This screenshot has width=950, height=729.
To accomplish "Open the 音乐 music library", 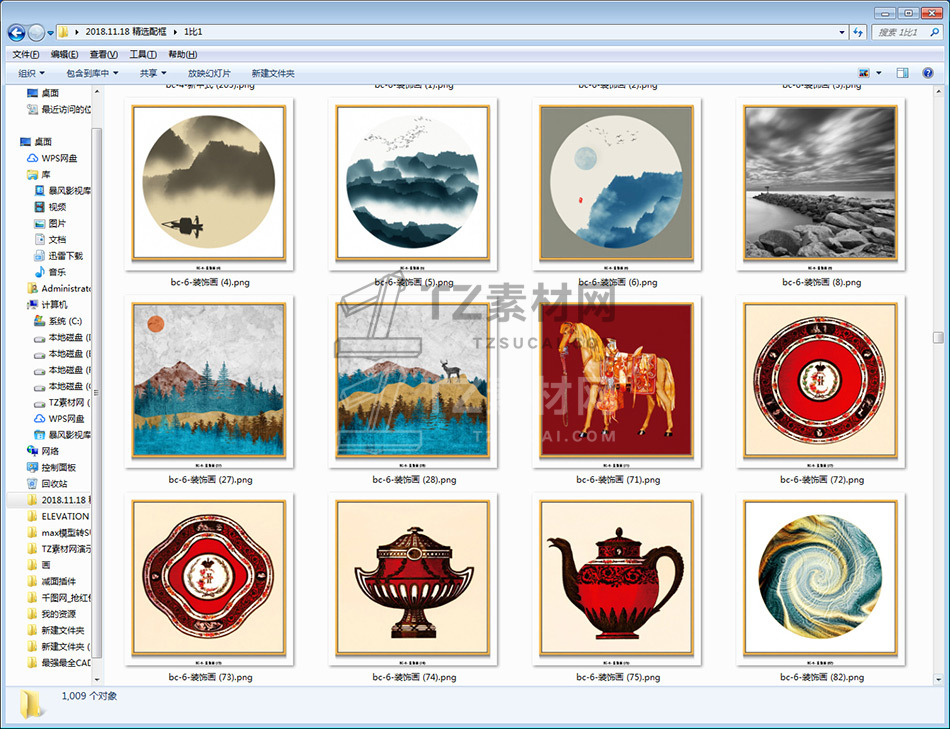I will [x=57, y=272].
